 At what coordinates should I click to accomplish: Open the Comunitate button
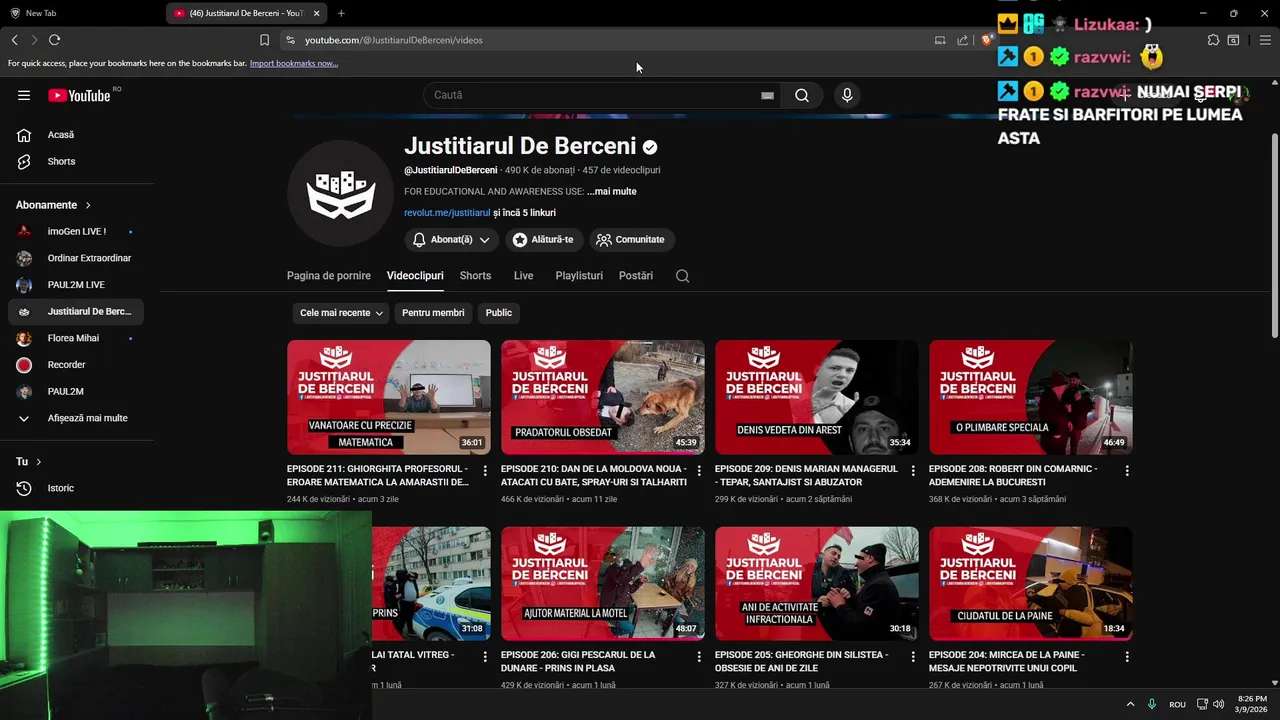631,240
